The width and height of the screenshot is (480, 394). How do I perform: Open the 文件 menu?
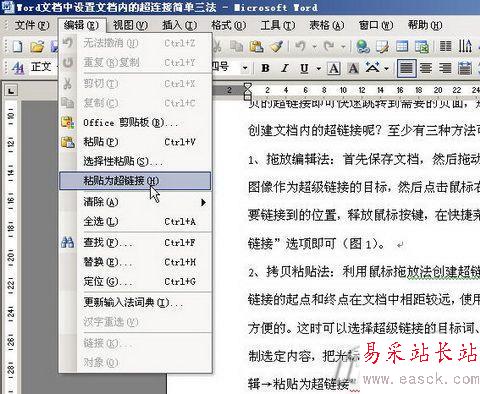coord(32,25)
